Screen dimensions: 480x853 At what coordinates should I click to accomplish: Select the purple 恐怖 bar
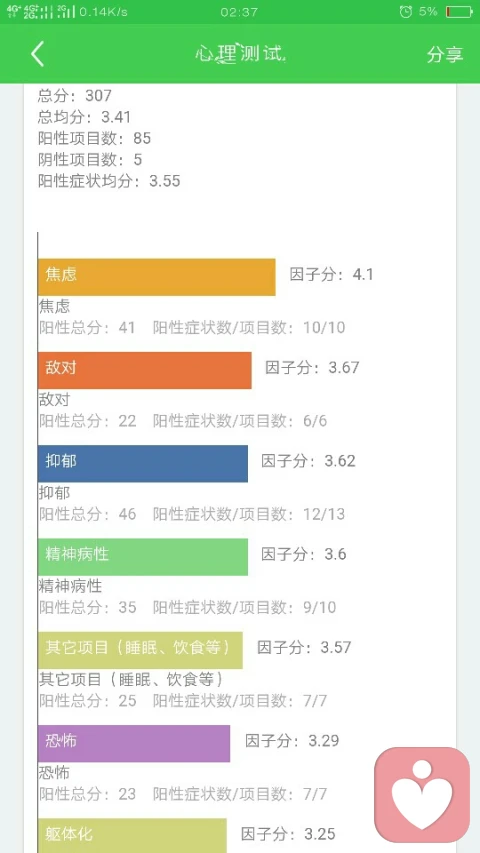(x=134, y=743)
